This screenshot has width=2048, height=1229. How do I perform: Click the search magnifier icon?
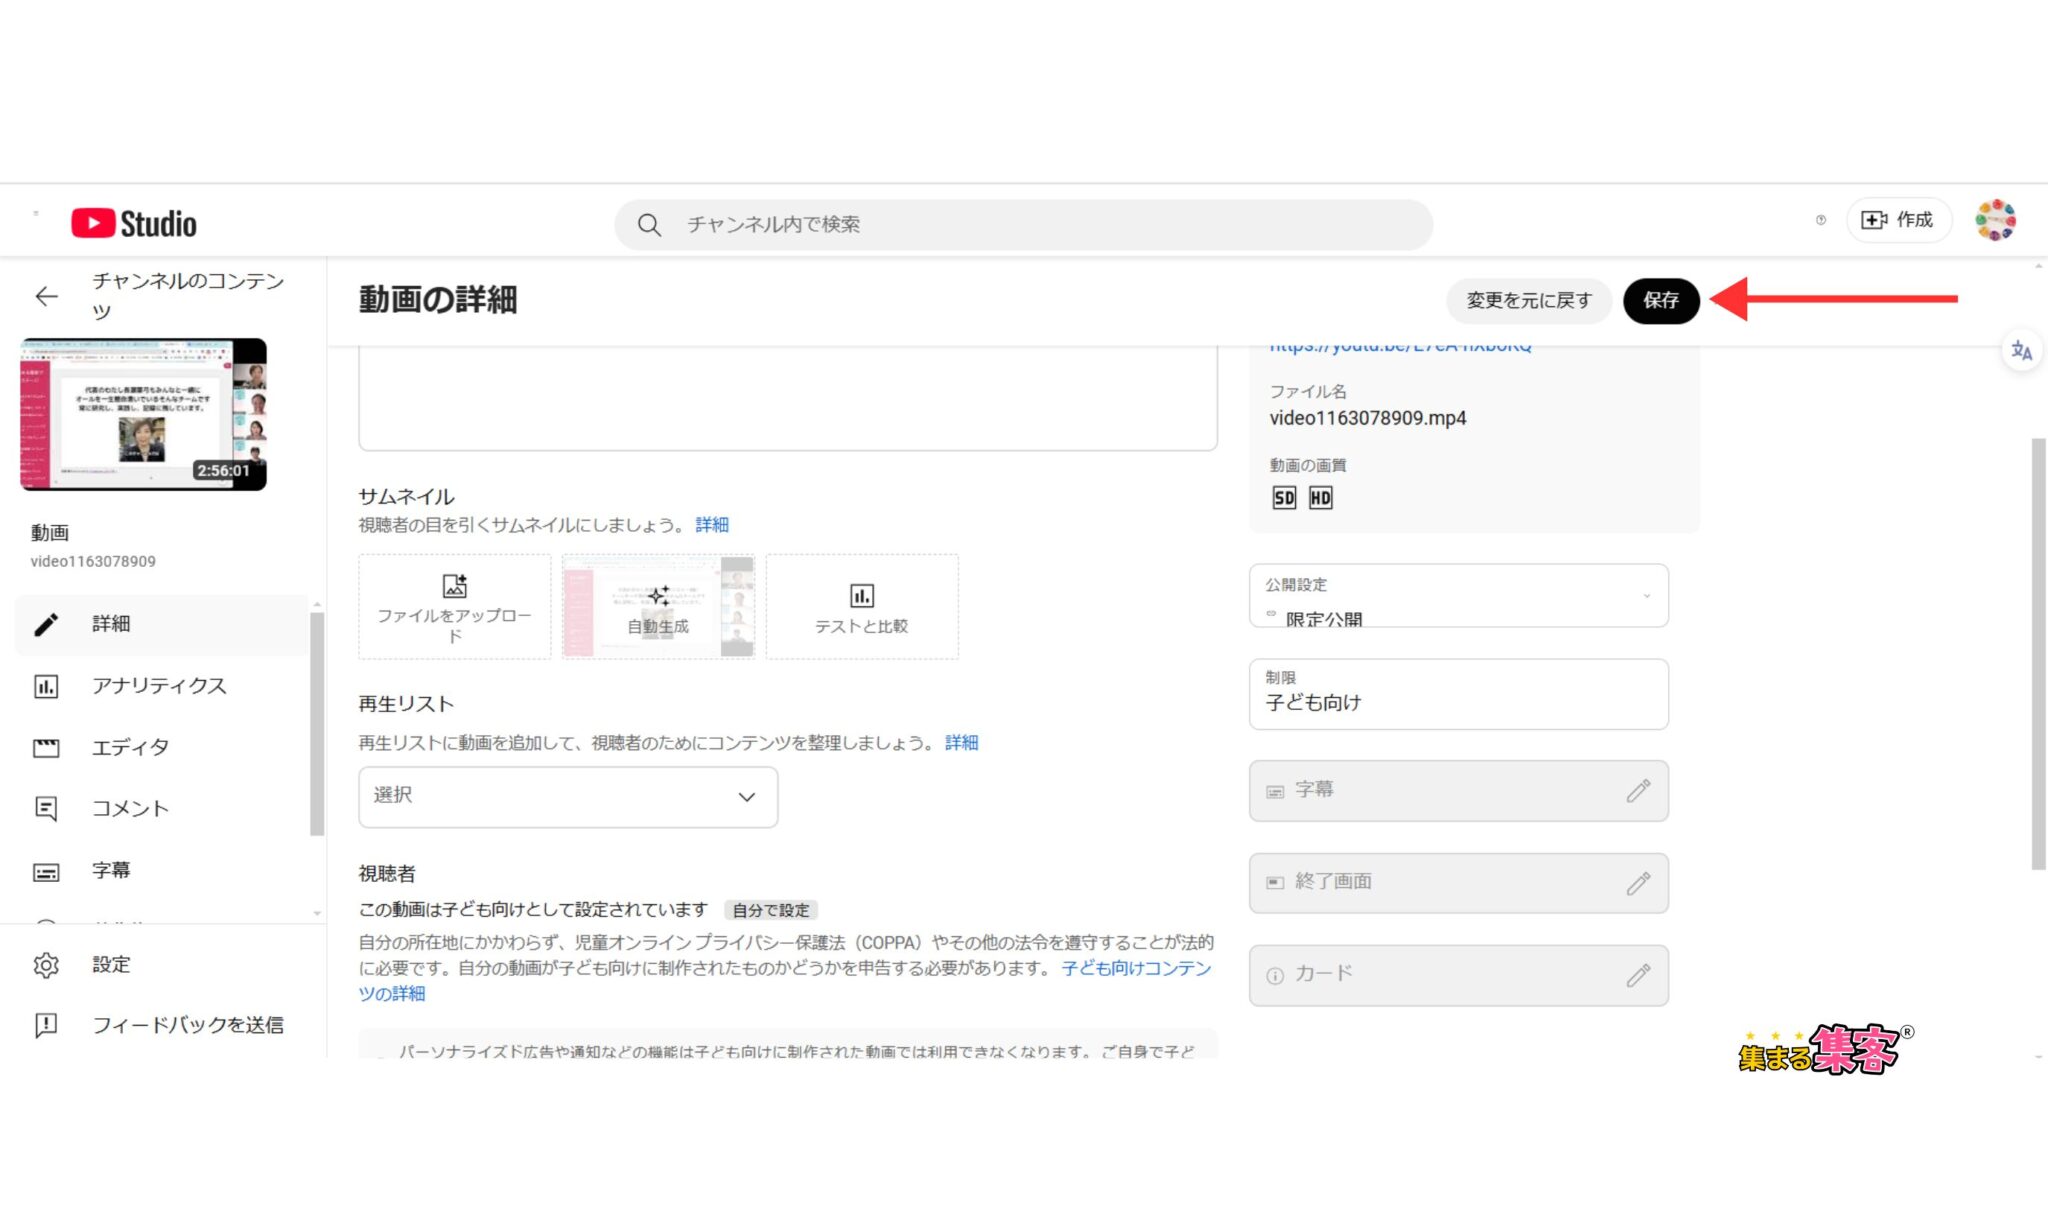coord(649,225)
